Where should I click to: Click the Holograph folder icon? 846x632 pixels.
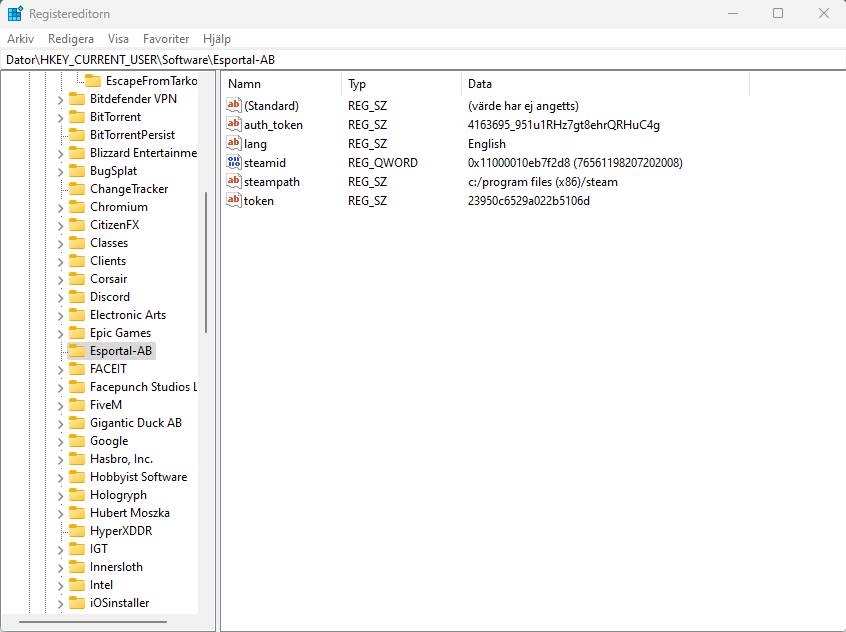pos(77,495)
